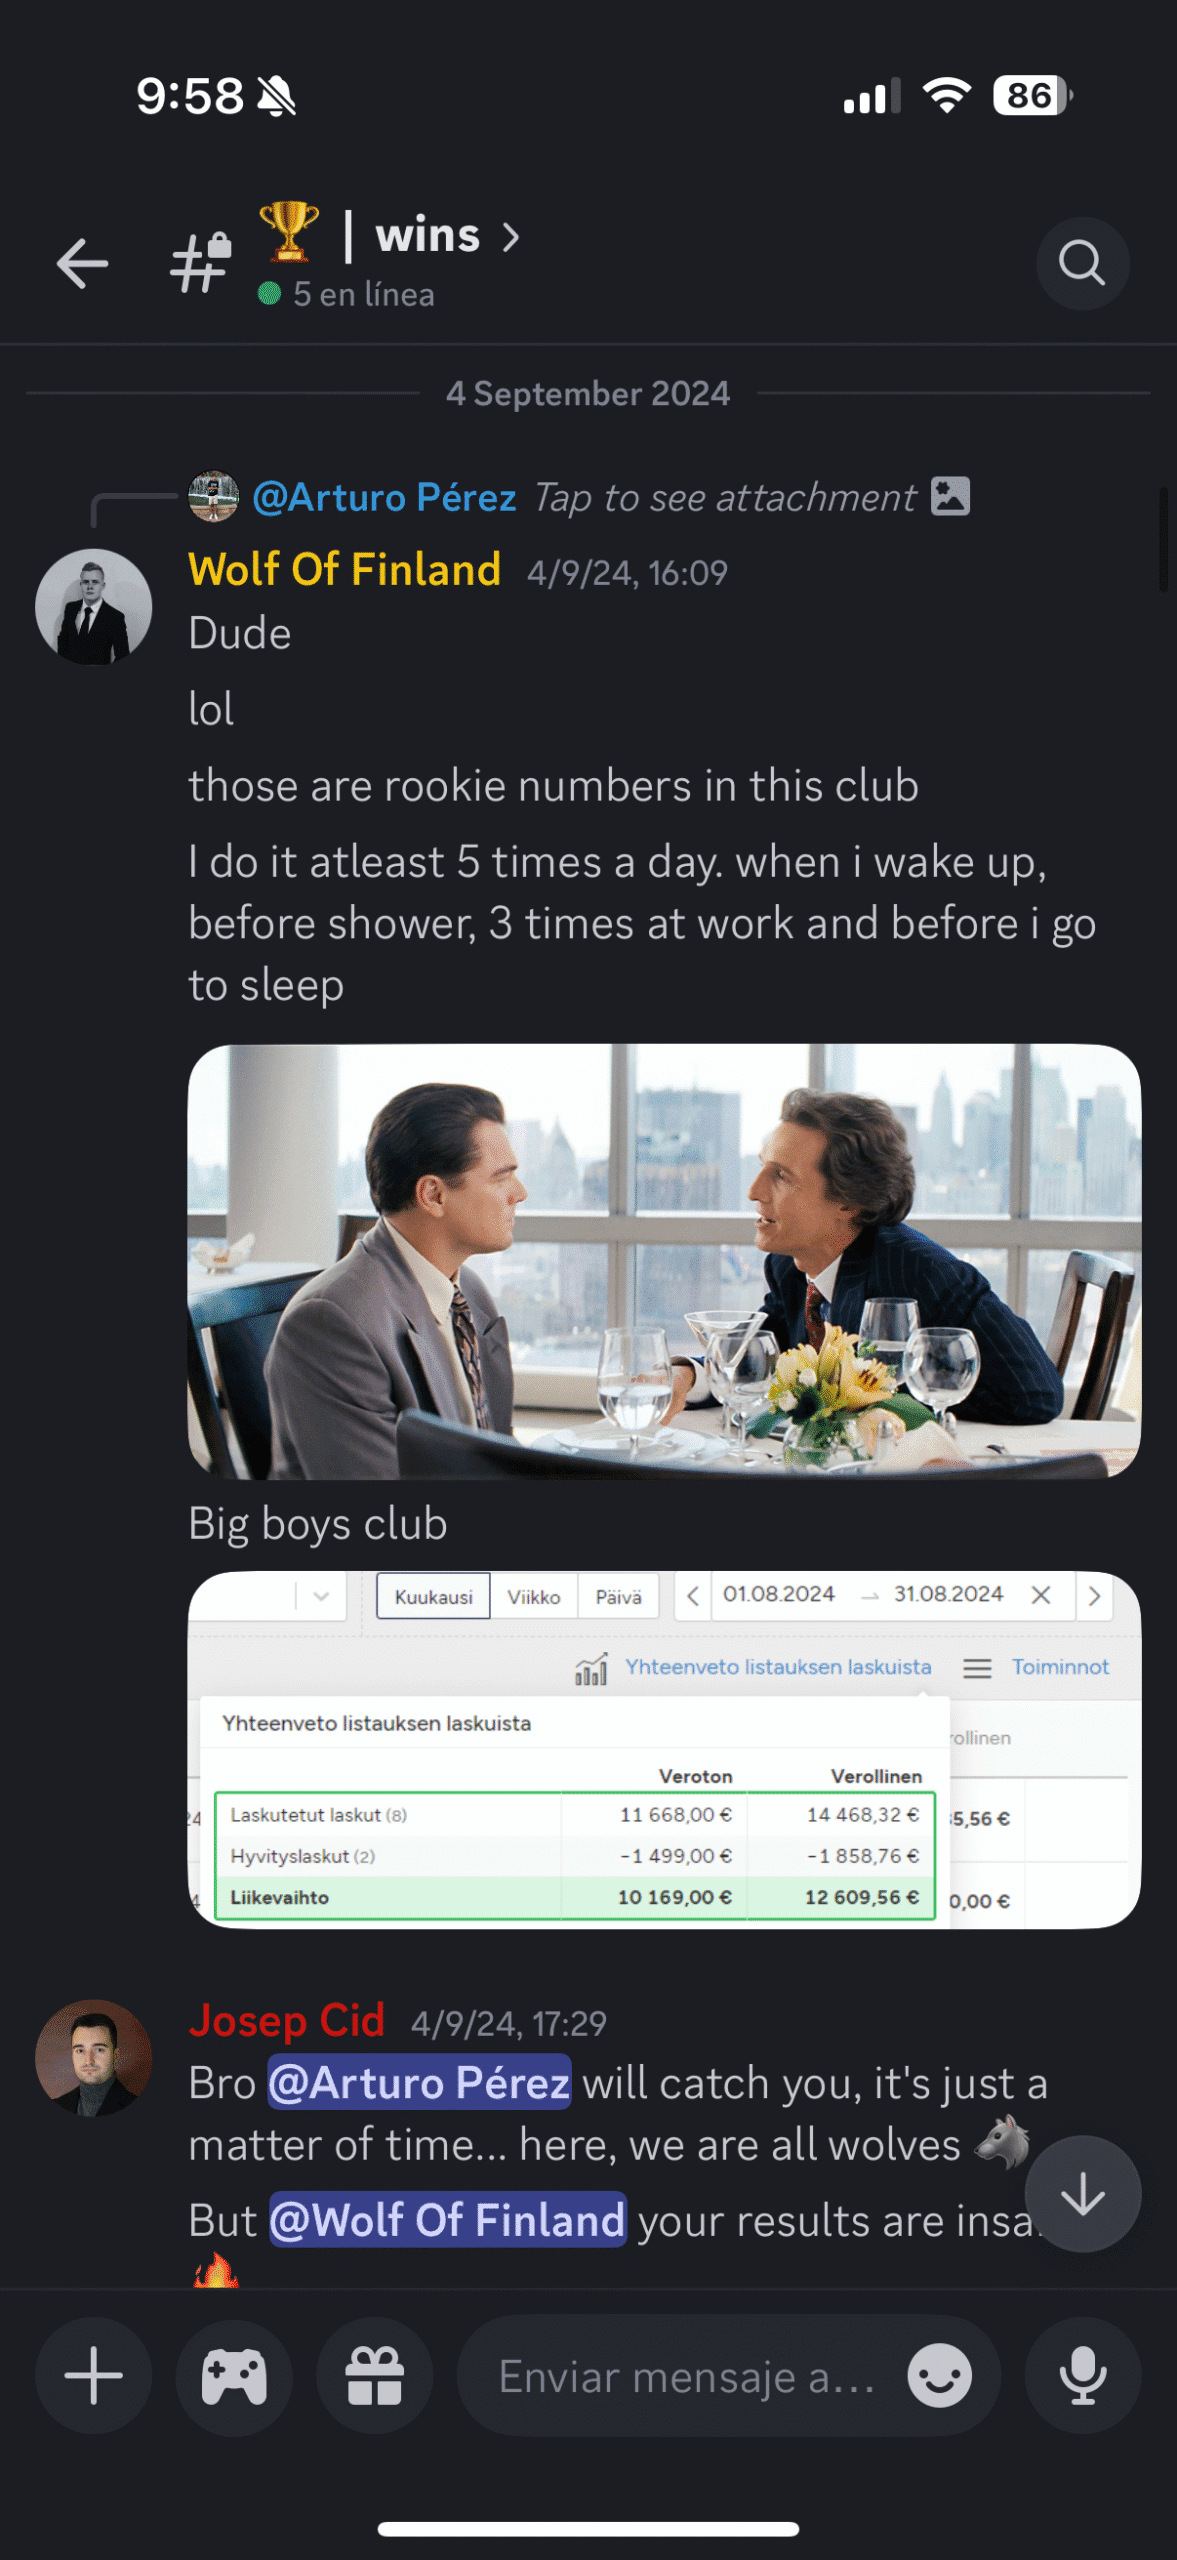This screenshot has width=1177, height=2560.
Task: Tap the highlighted @Arturo Pérez mention
Action: tap(419, 2083)
